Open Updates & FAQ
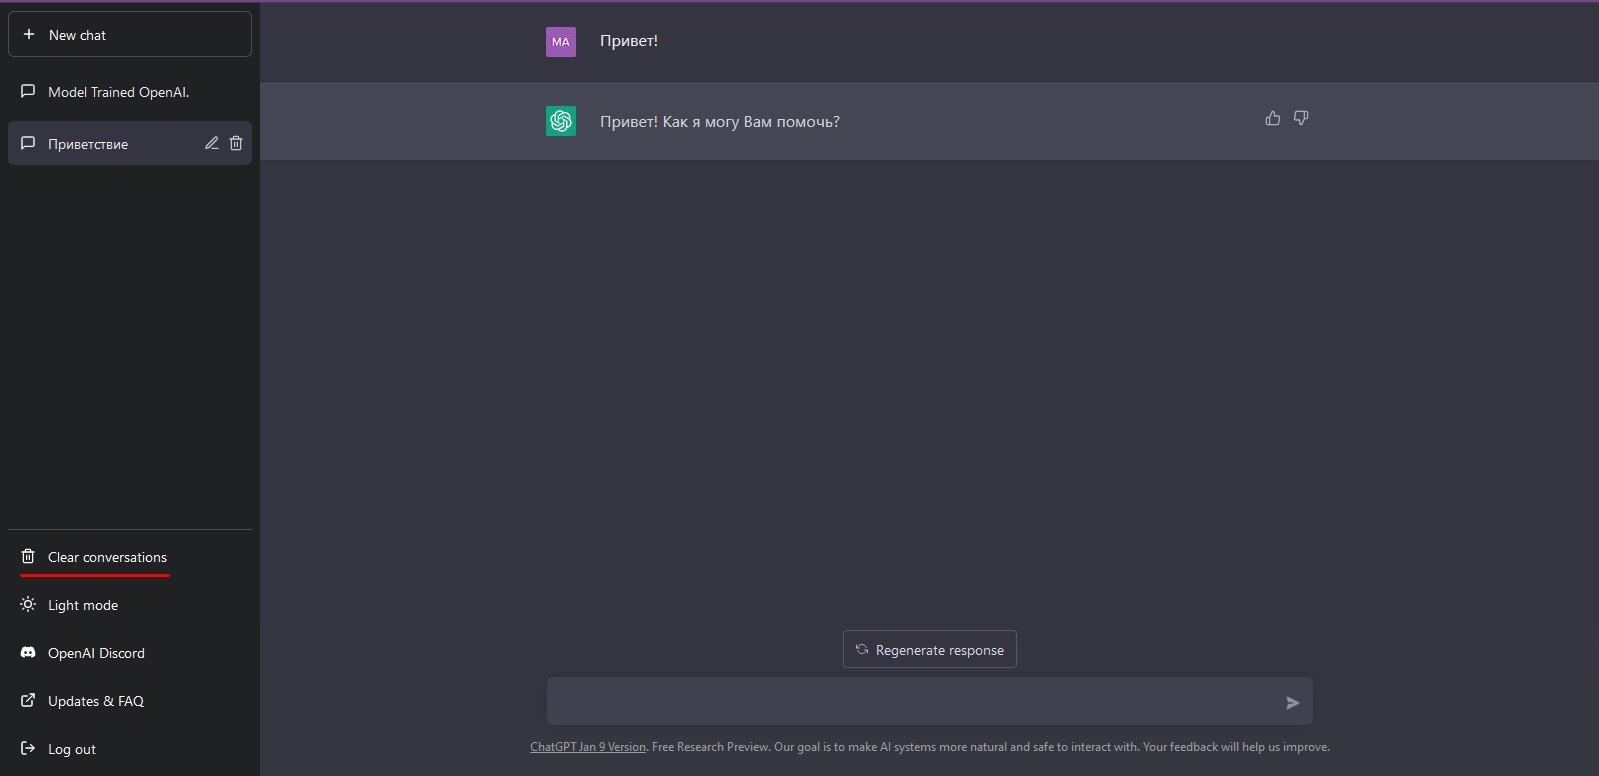 [130, 701]
